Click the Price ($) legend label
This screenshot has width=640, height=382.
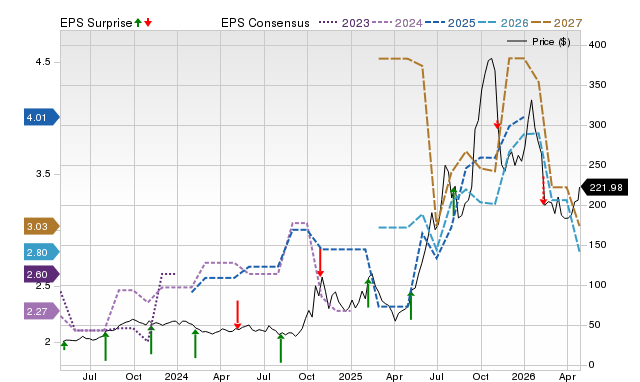[x=551, y=42]
